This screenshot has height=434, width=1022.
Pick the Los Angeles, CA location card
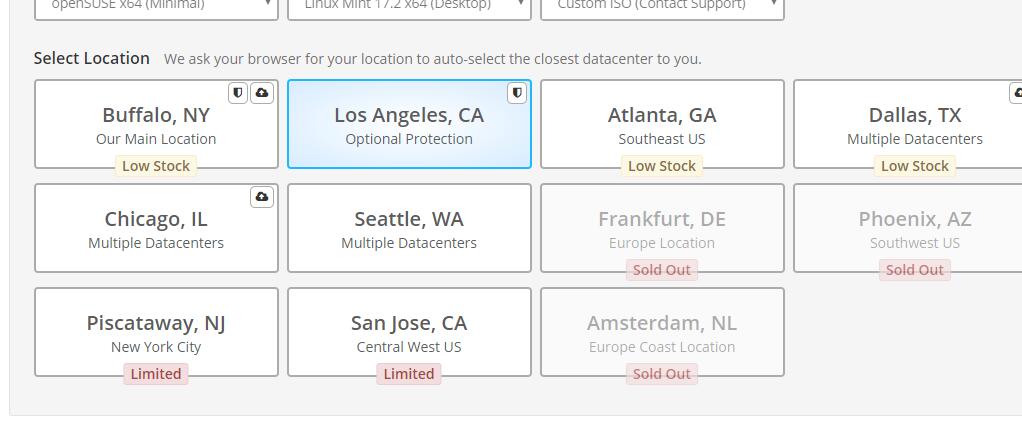[x=409, y=124]
